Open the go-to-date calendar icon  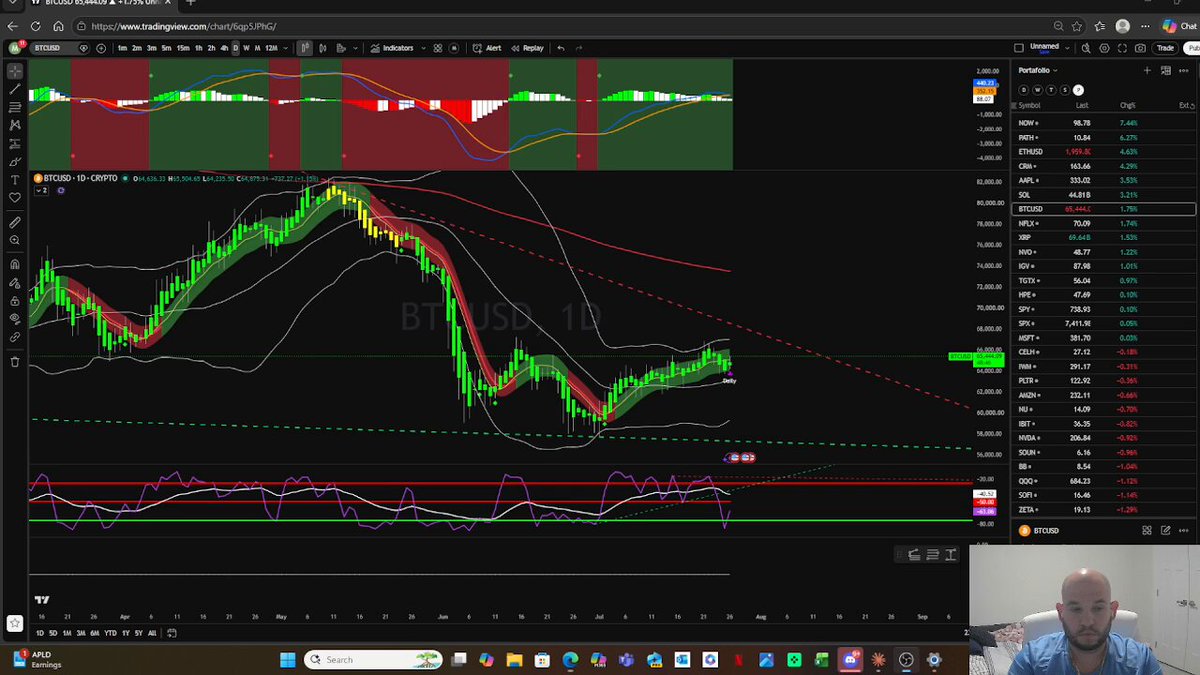pos(172,633)
